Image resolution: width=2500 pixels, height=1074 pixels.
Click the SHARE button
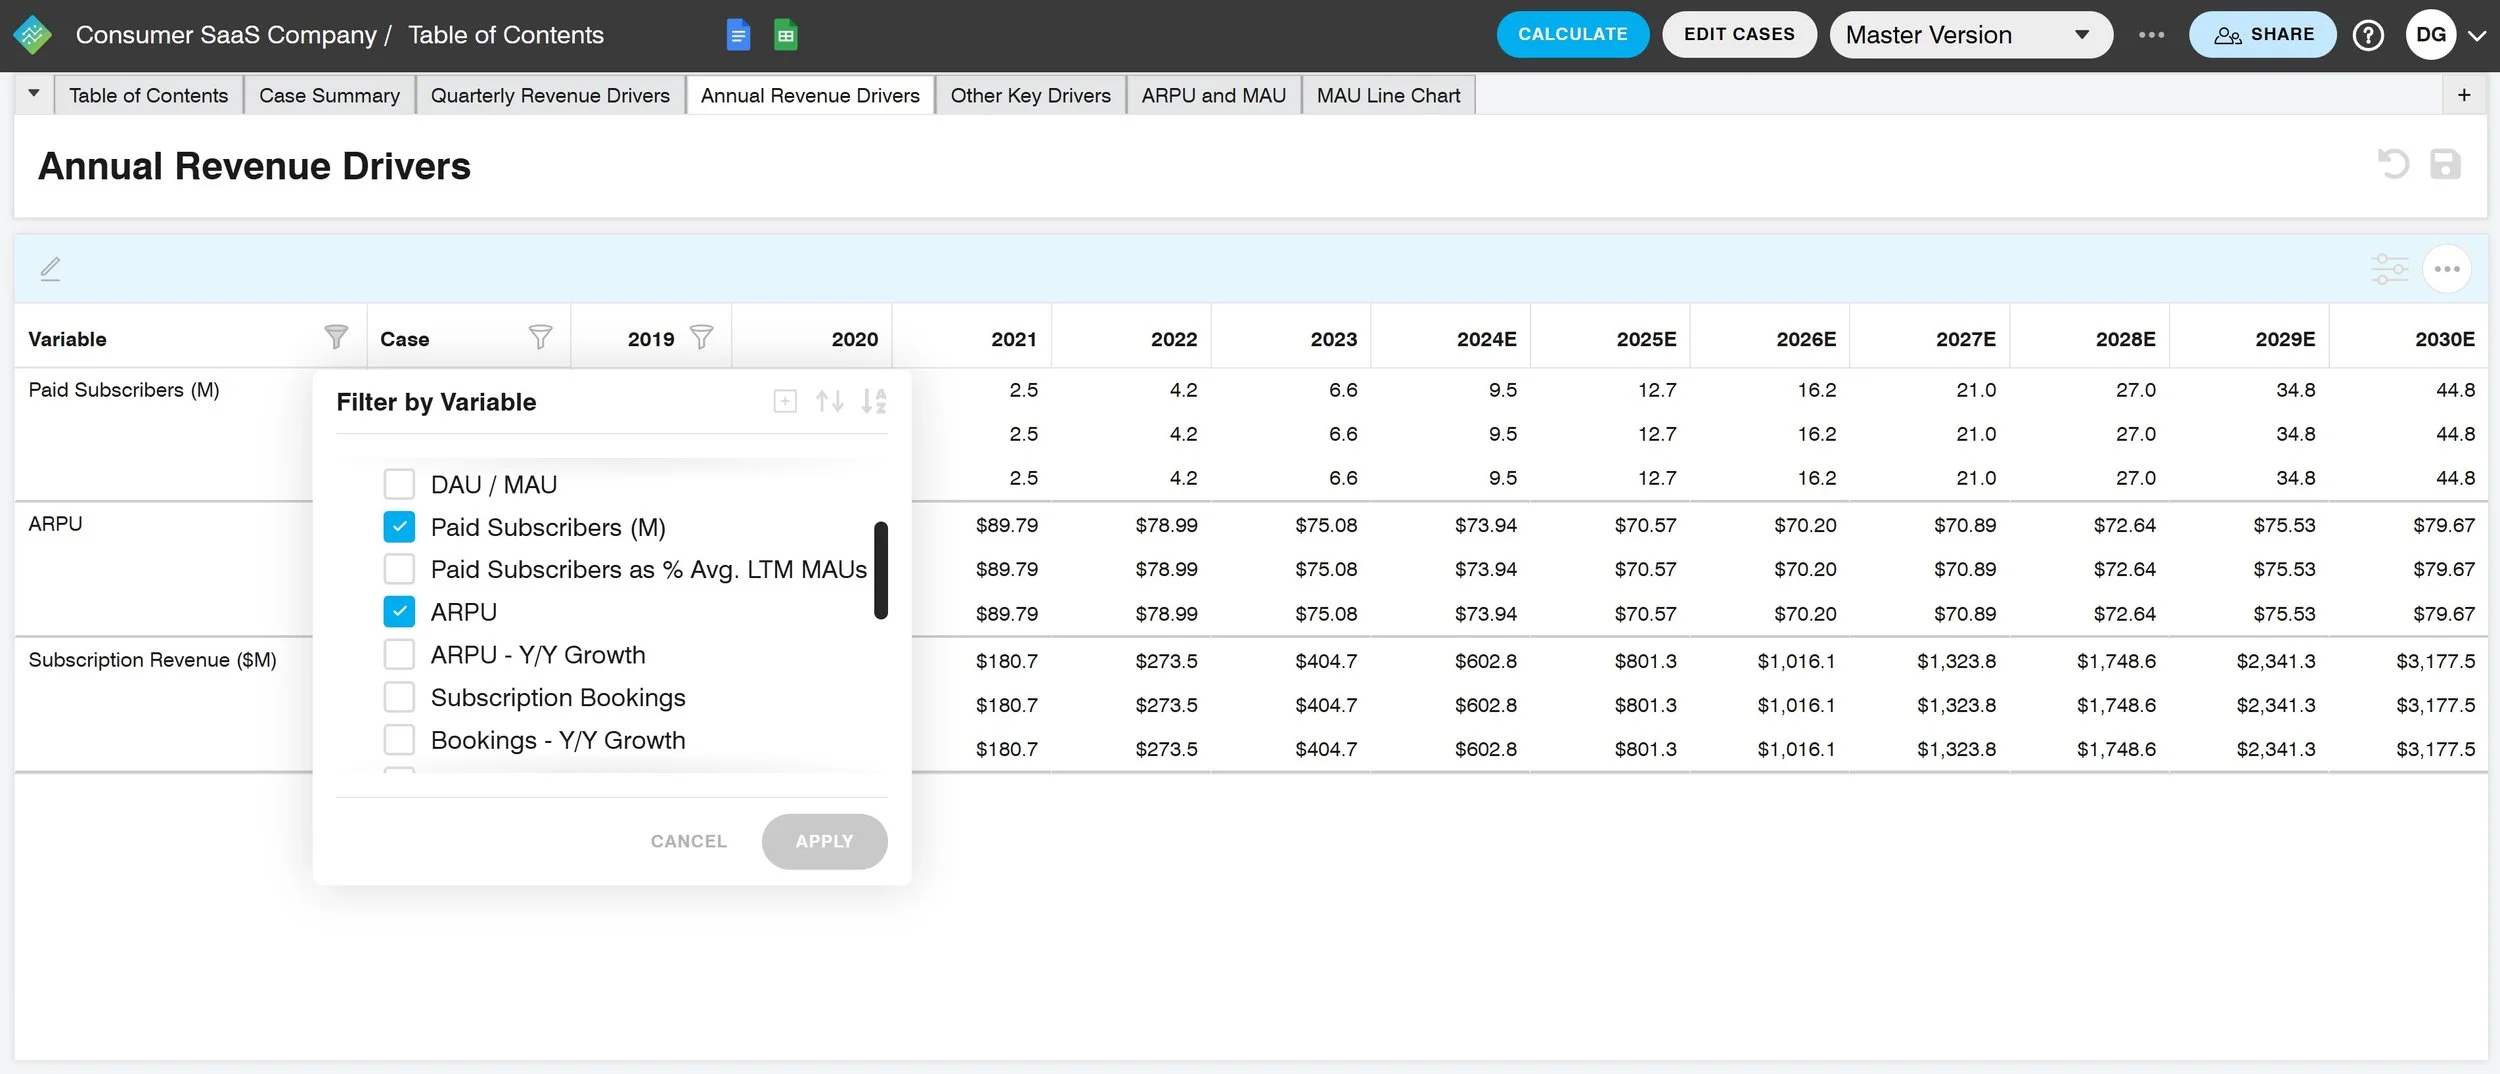coord(2263,35)
